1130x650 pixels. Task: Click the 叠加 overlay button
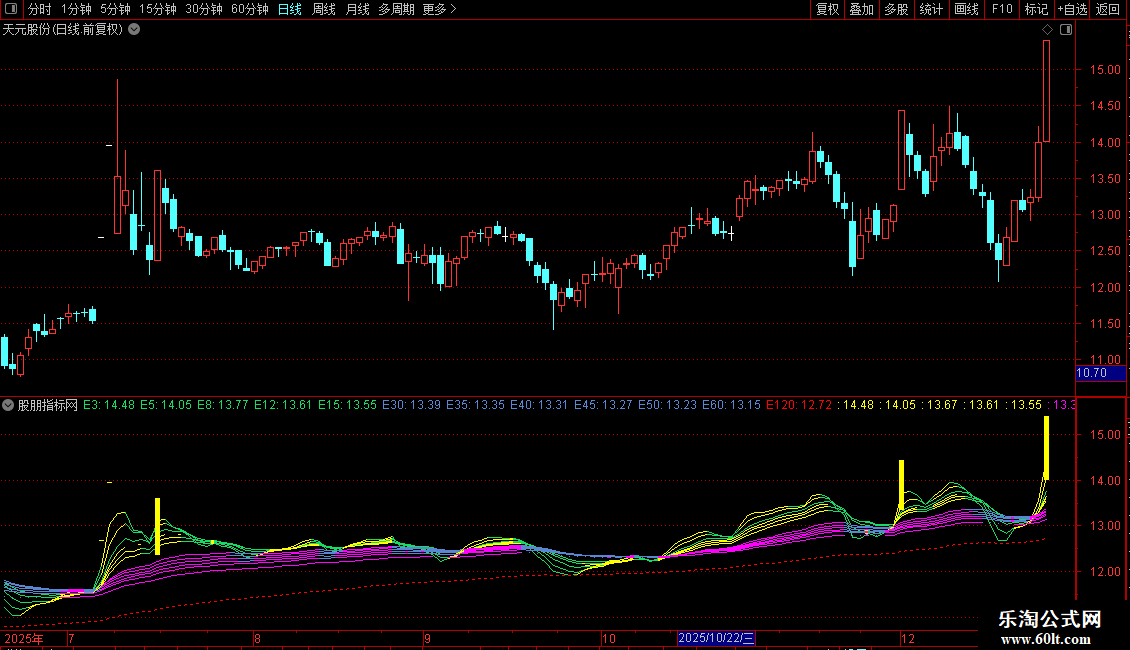862,9
